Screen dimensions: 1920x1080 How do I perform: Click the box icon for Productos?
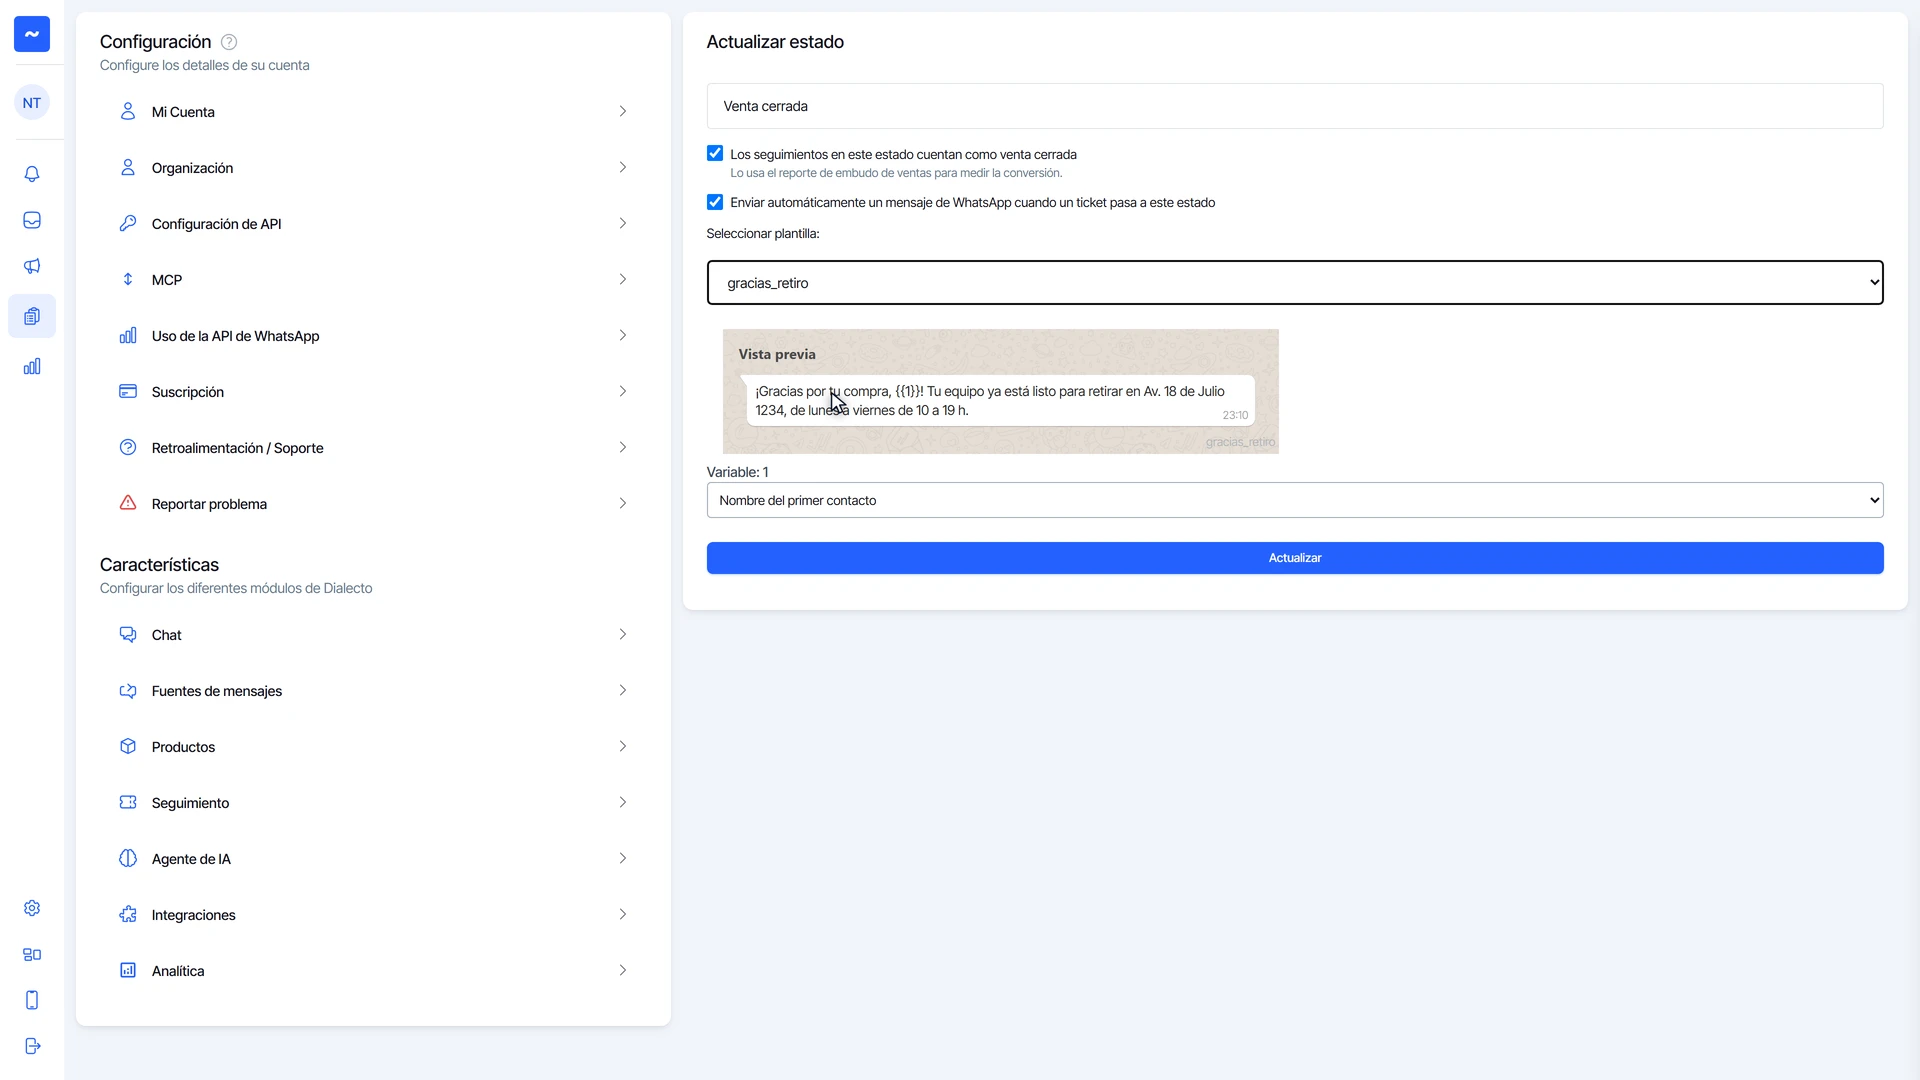click(x=128, y=746)
